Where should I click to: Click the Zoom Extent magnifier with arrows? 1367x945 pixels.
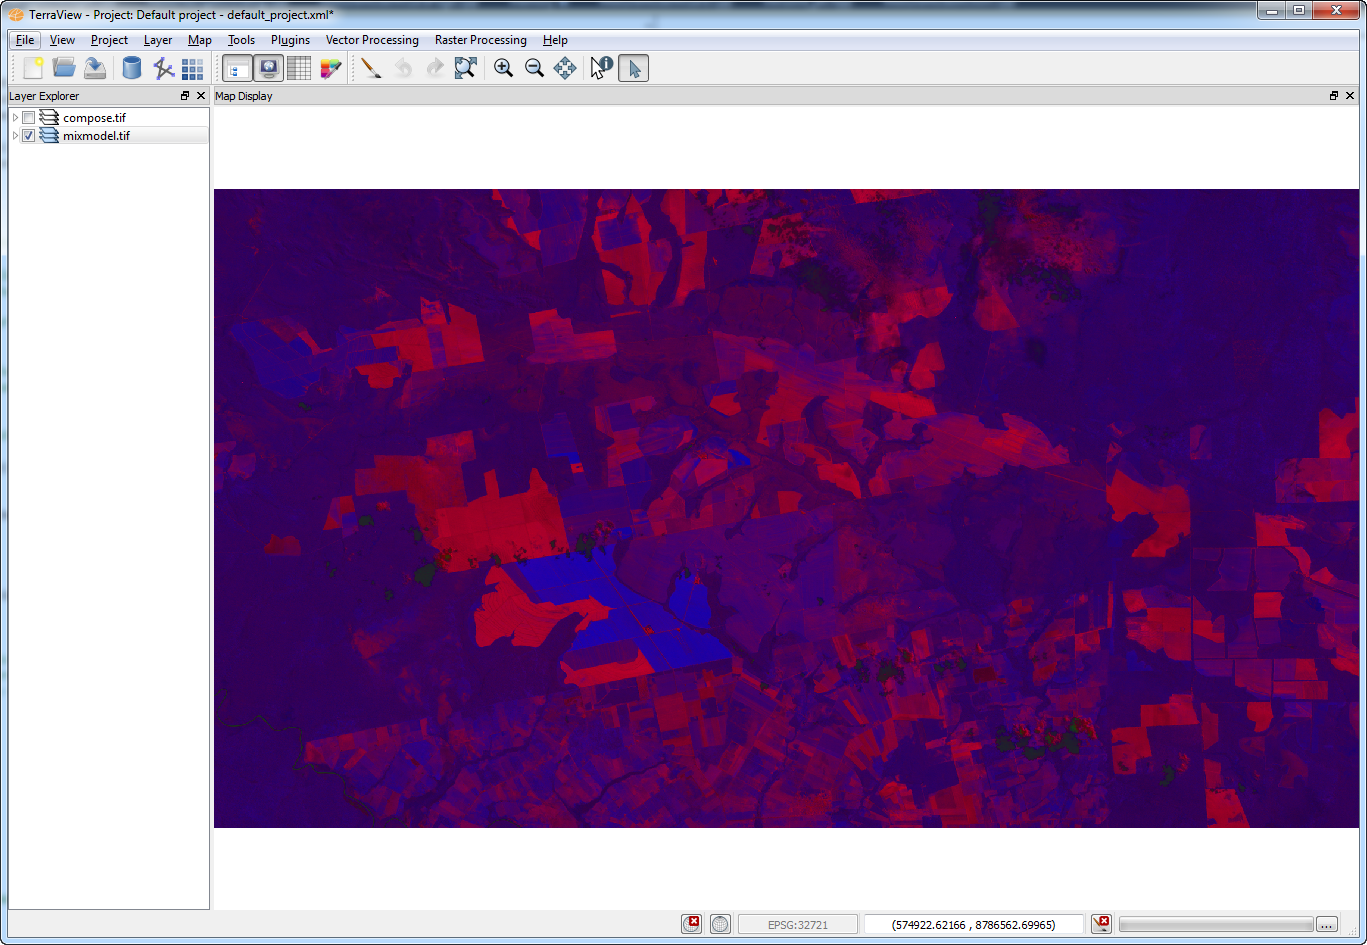465,68
